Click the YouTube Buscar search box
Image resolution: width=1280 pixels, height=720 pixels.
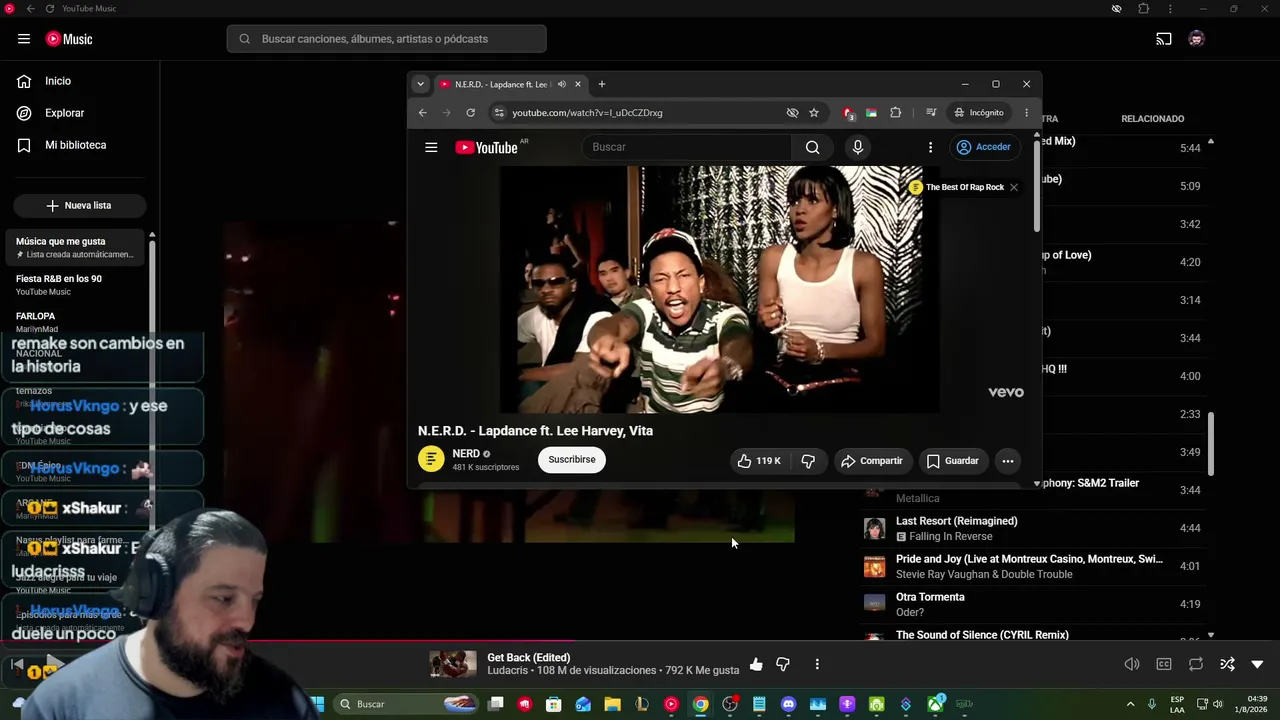pos(686,147)
